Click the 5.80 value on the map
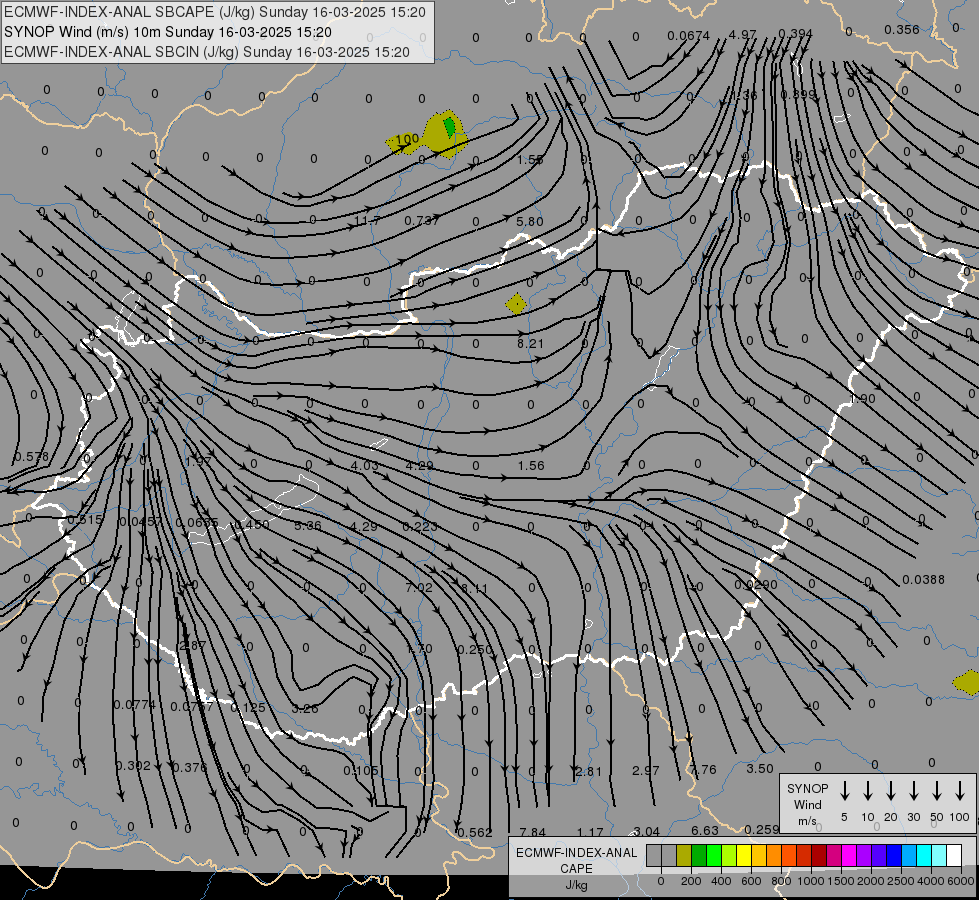The height and width of the screenshot is (900, 979). click(x=530, y=222)
